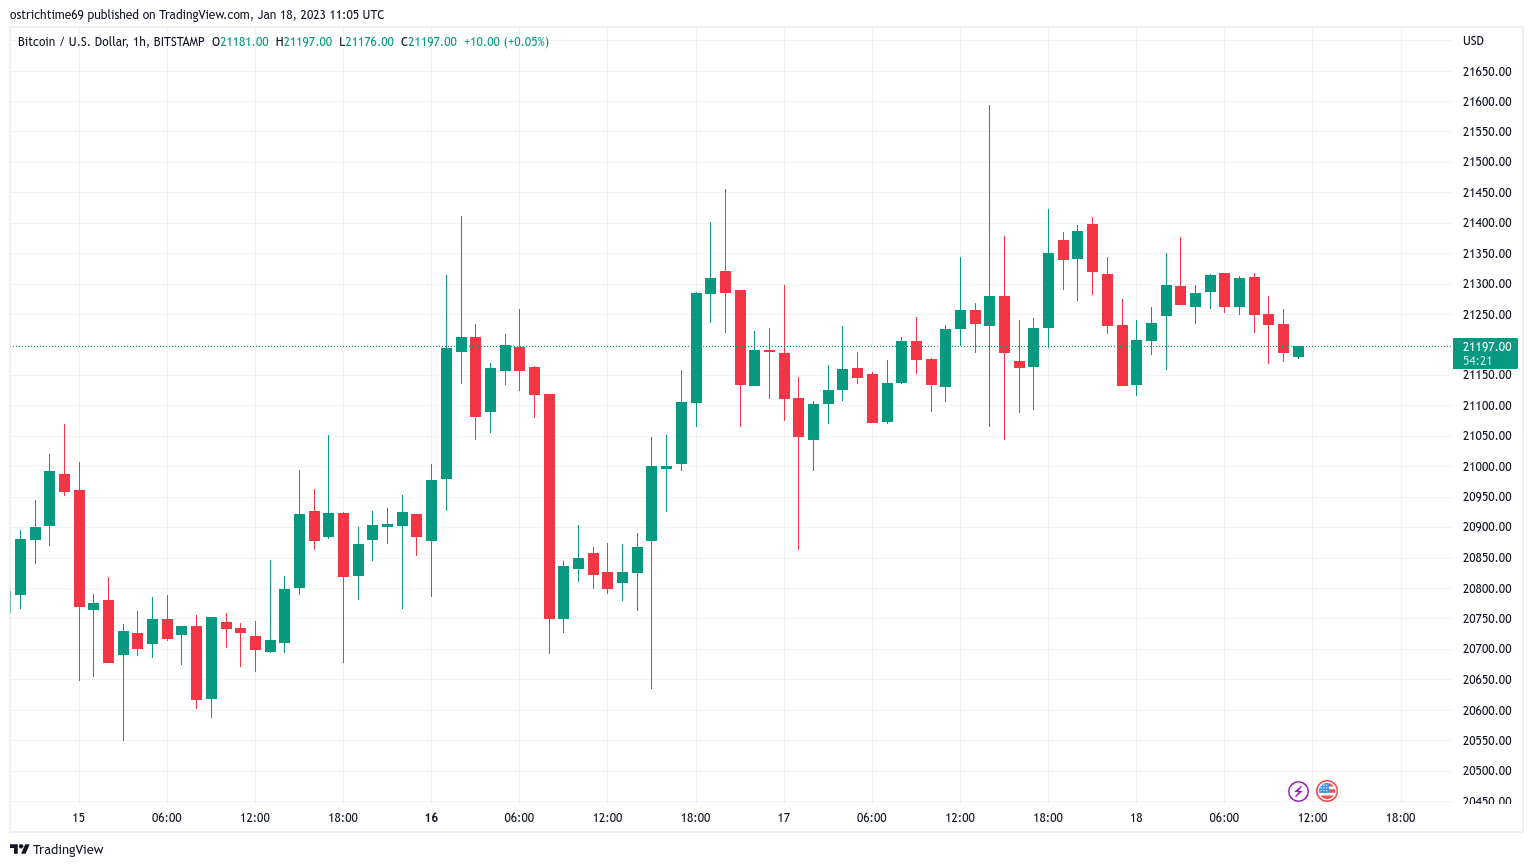Click the date label 18 on time axis
The image size is (1533, 867).
(x=1136, y=818)
